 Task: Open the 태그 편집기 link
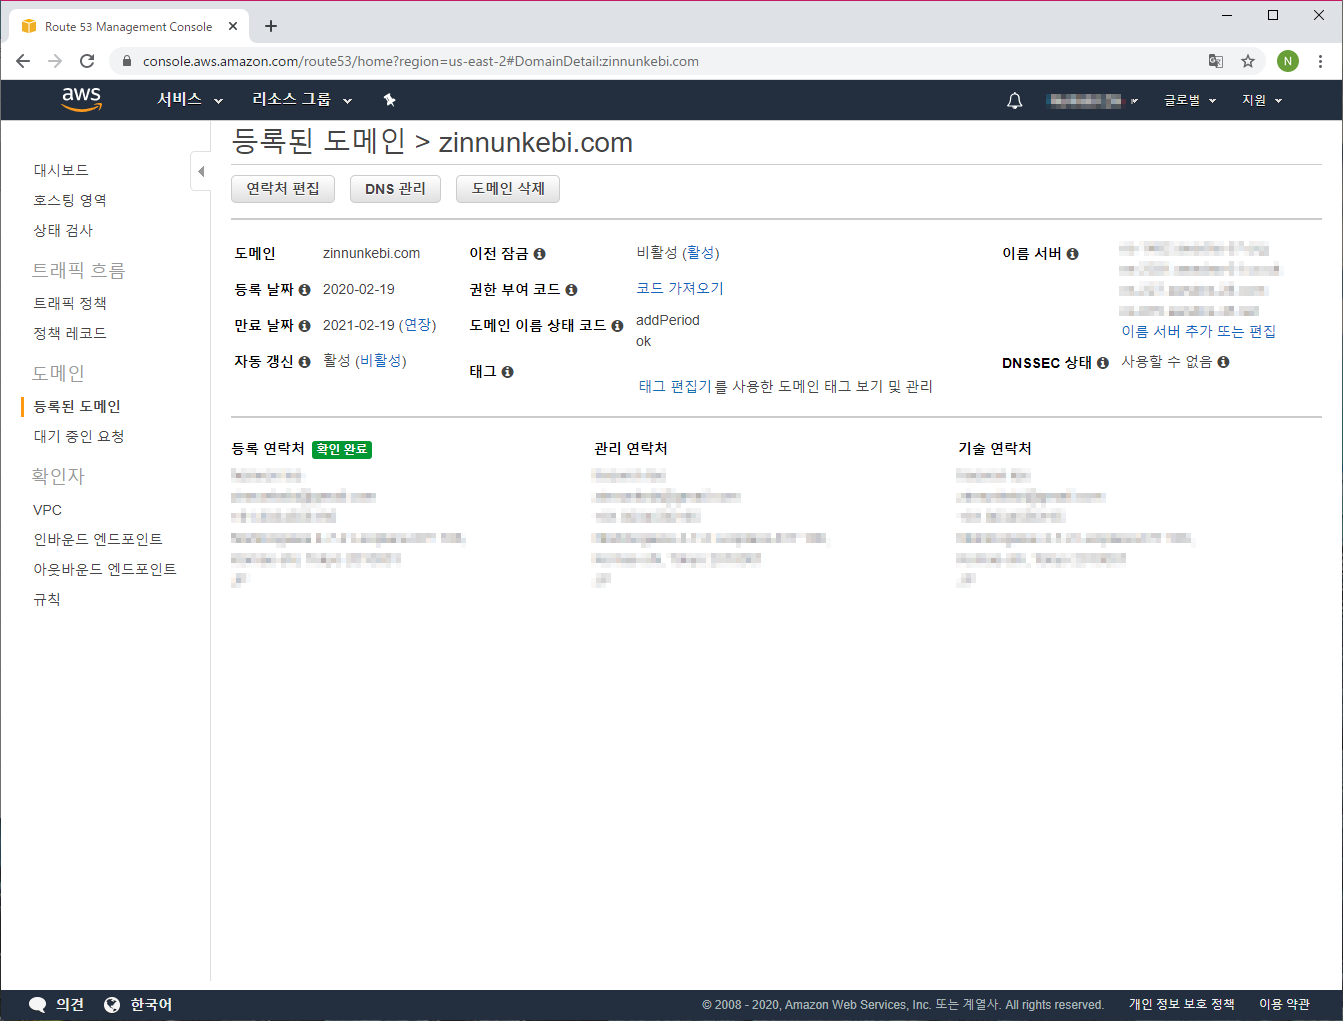tap(676, 387)
